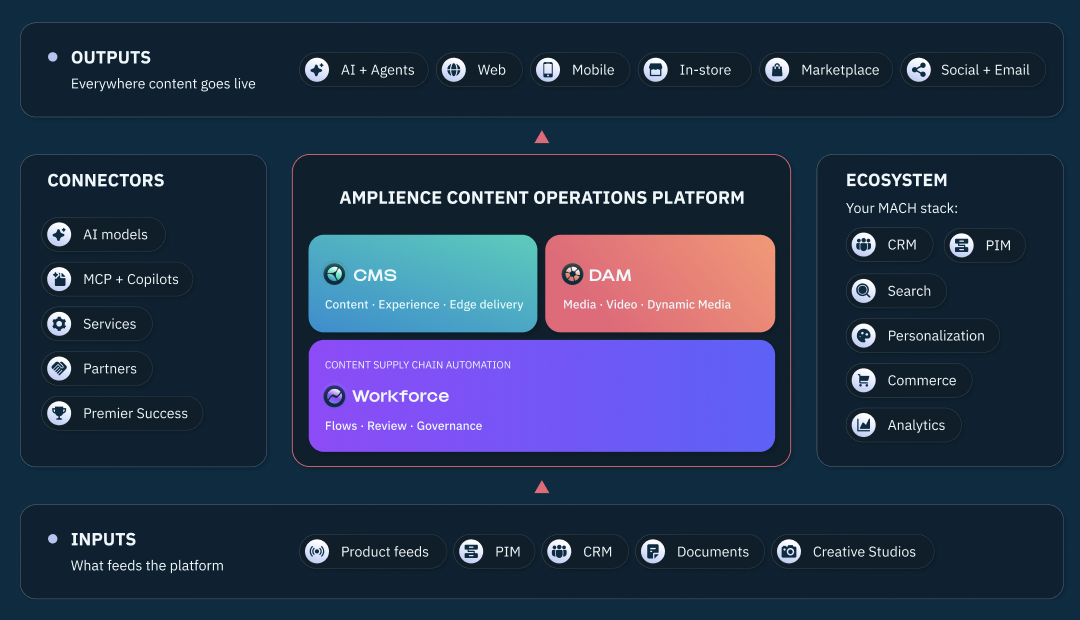Click the Commerce cart icon
This screenshot has height=620, width=1080.
(864, 380)
